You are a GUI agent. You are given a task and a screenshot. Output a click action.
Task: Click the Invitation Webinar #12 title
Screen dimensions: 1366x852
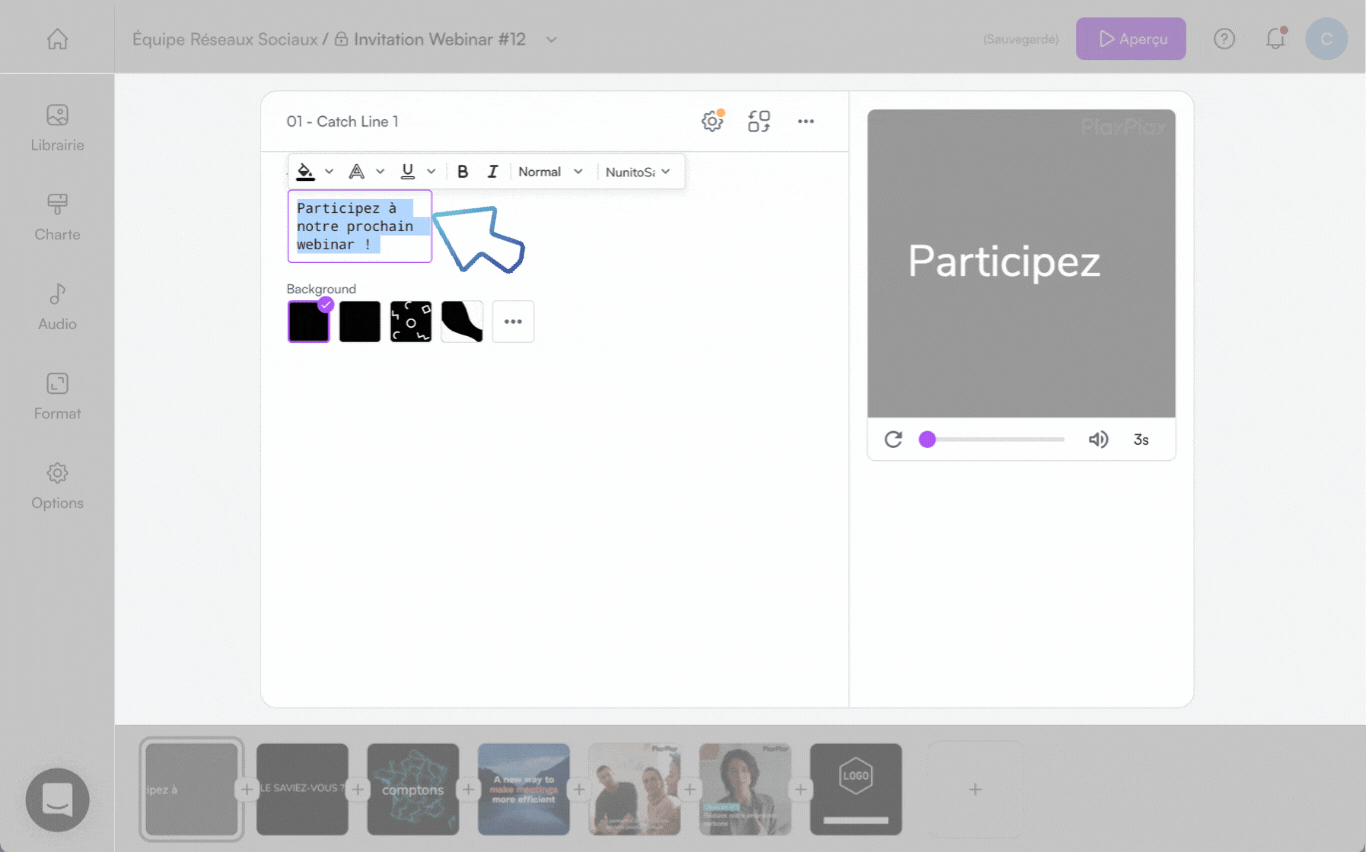coord(440,39)
